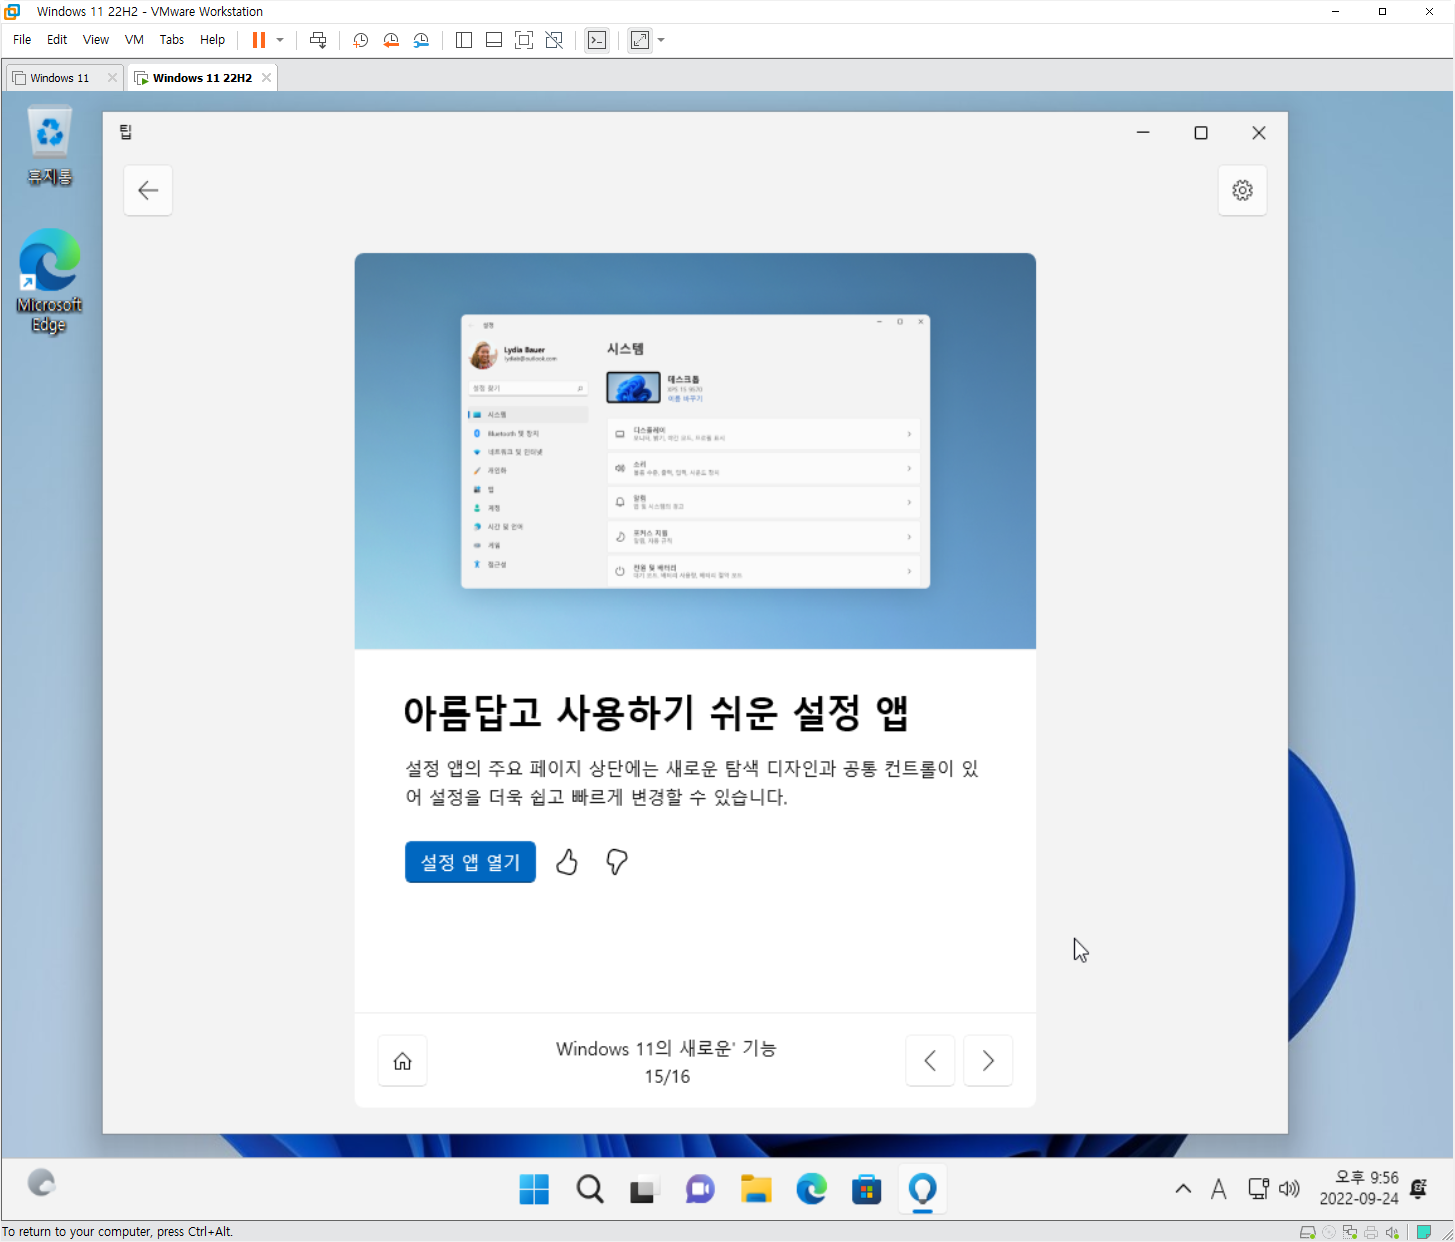Screen dimensions: 1455x1242
Task: Select the Windows 11 22H2 tab
Action: (202, 78)
